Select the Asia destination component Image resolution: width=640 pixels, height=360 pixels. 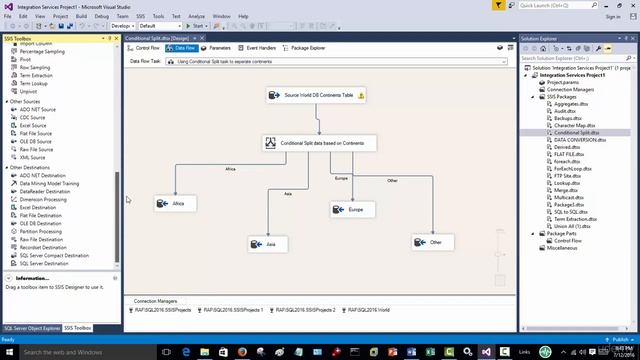268,244
